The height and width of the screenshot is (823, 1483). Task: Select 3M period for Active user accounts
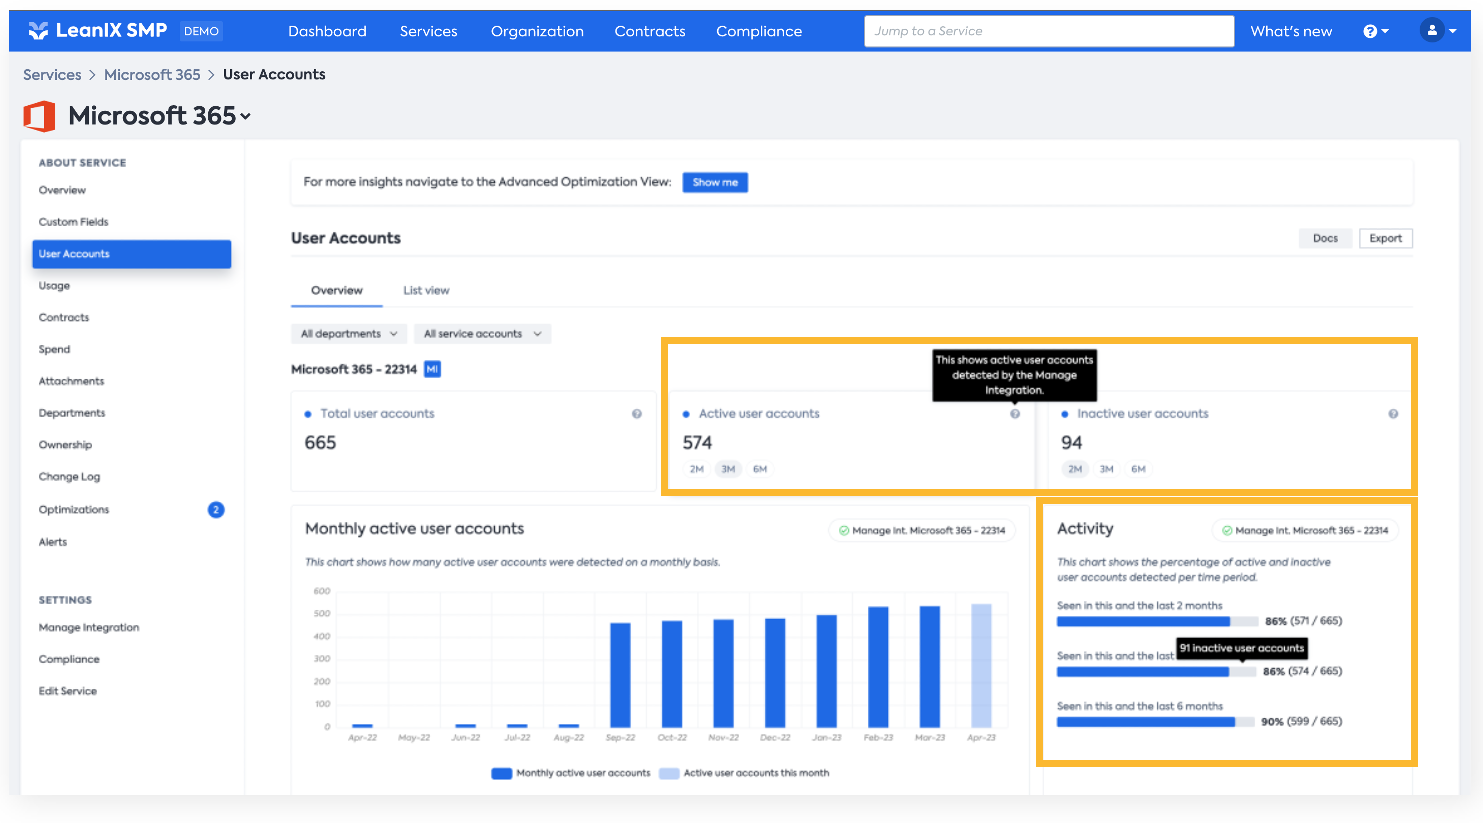coord(728,469)
